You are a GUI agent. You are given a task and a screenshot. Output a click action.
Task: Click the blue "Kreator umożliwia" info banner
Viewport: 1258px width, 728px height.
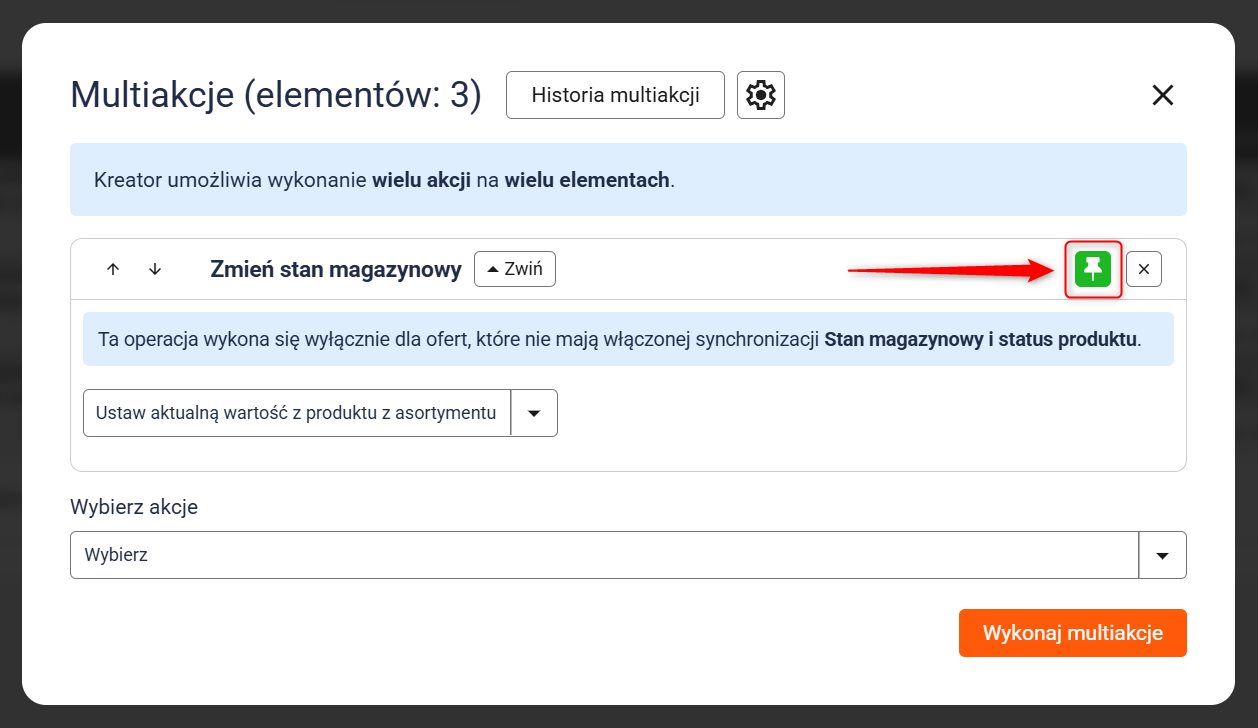(x=628, y=180)
